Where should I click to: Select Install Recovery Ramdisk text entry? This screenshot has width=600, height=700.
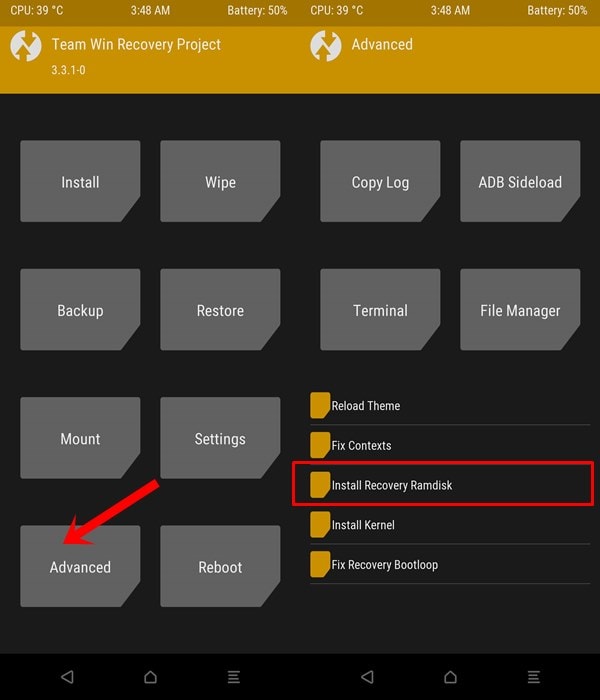[x=392, y=485]
